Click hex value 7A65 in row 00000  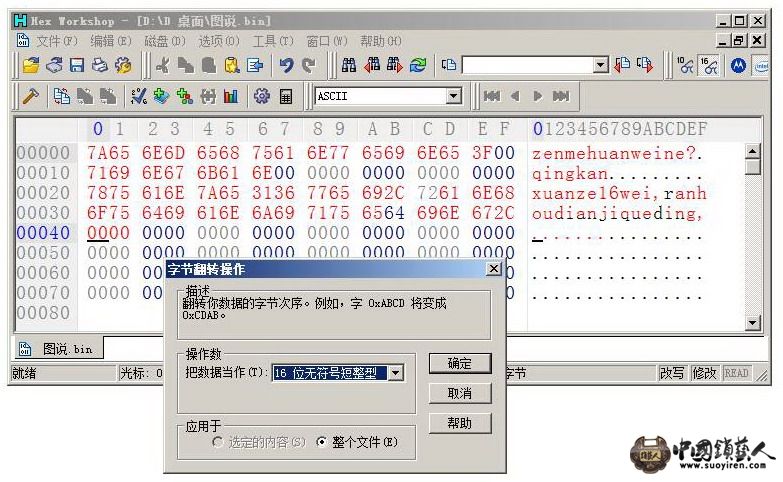pyautogui.click(x=108, y=153)
